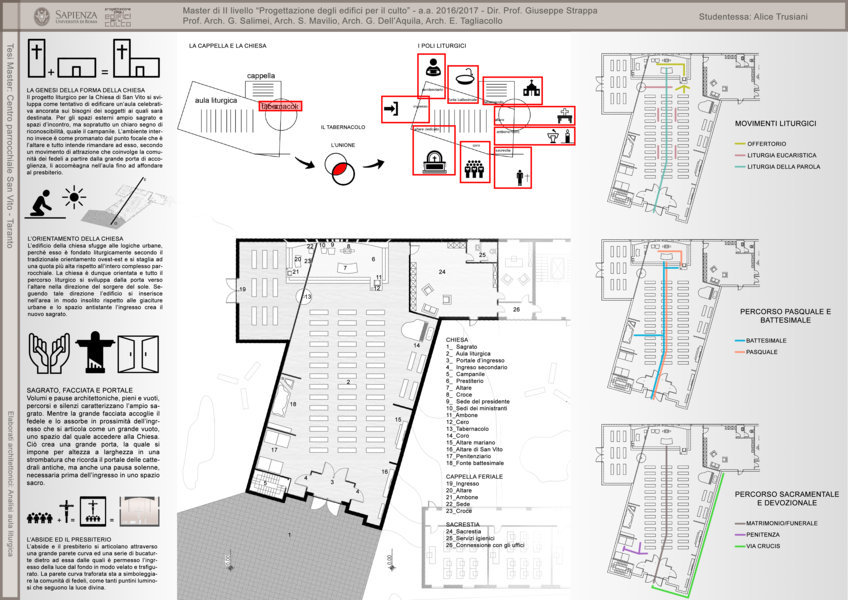
Task: Click the heading 'I POLI LITURGICI'
Action: 441,46
